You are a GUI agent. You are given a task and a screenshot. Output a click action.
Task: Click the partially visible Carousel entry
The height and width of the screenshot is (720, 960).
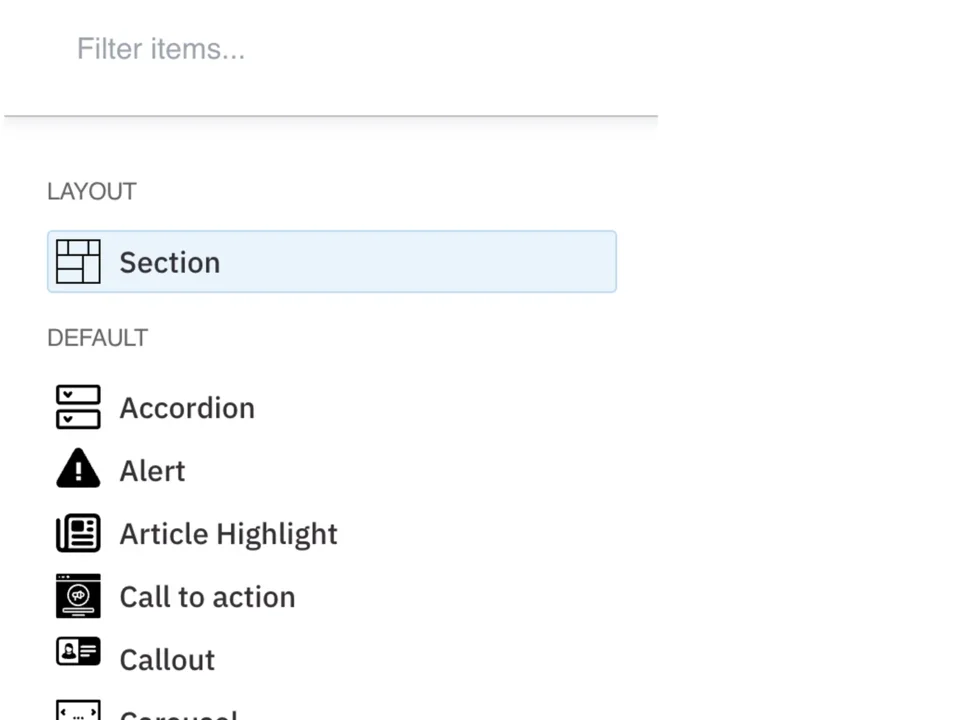pyautogui.click(x=178, y=712)
